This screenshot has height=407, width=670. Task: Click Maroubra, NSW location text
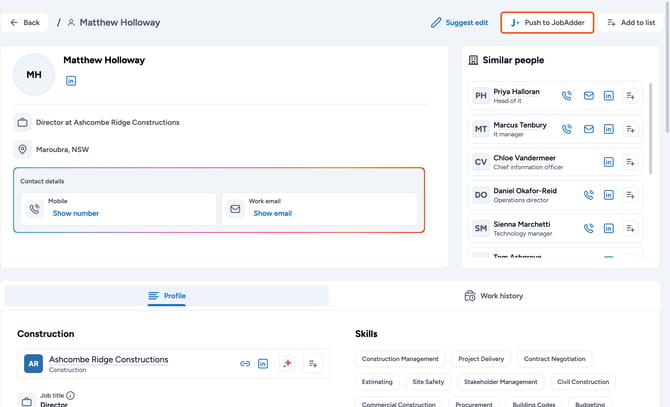pyautogui.click(x=62, y=149)
